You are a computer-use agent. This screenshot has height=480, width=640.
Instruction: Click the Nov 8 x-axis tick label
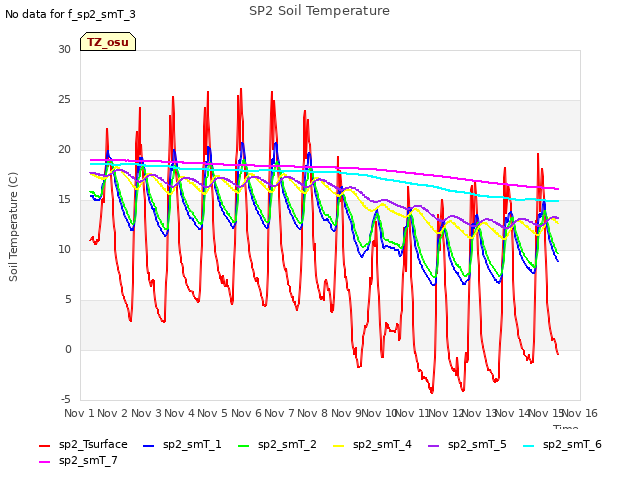[312, 413]
